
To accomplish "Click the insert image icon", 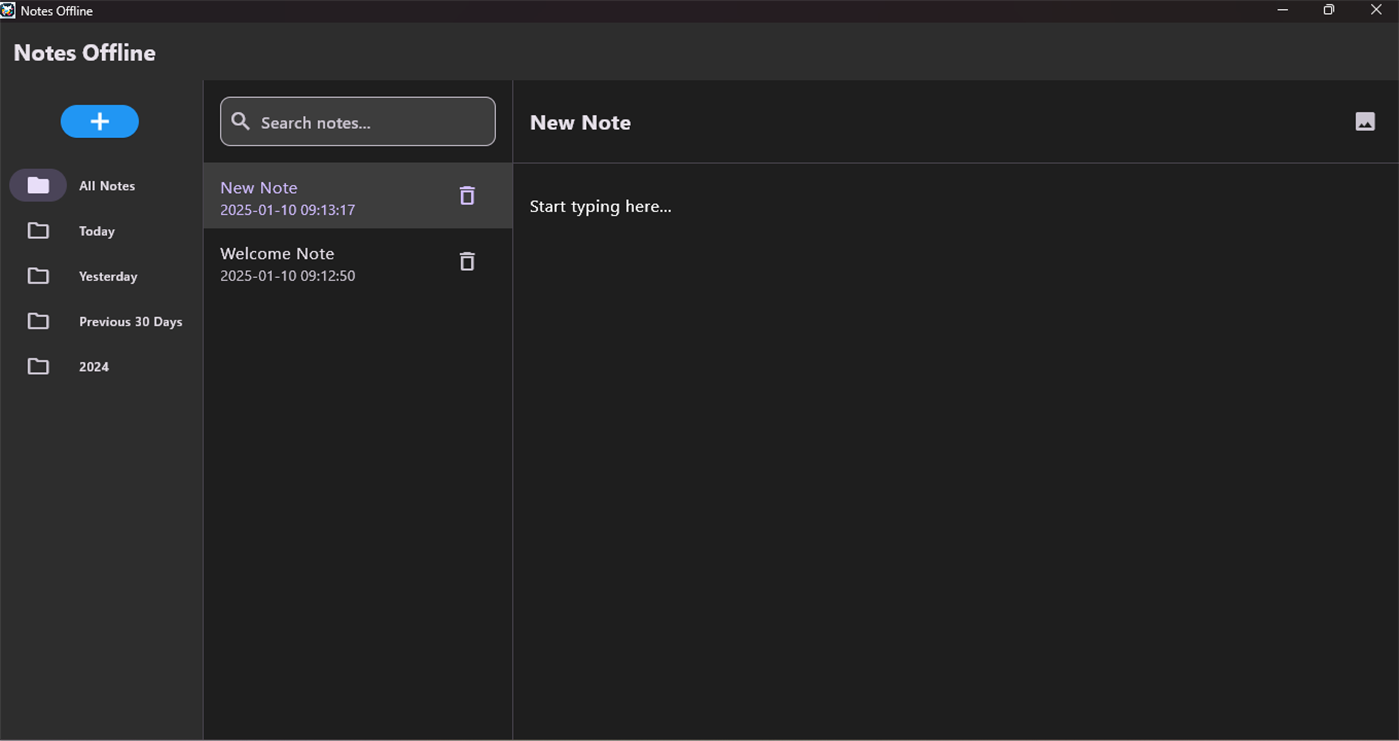I will [x=1365, y=122].
